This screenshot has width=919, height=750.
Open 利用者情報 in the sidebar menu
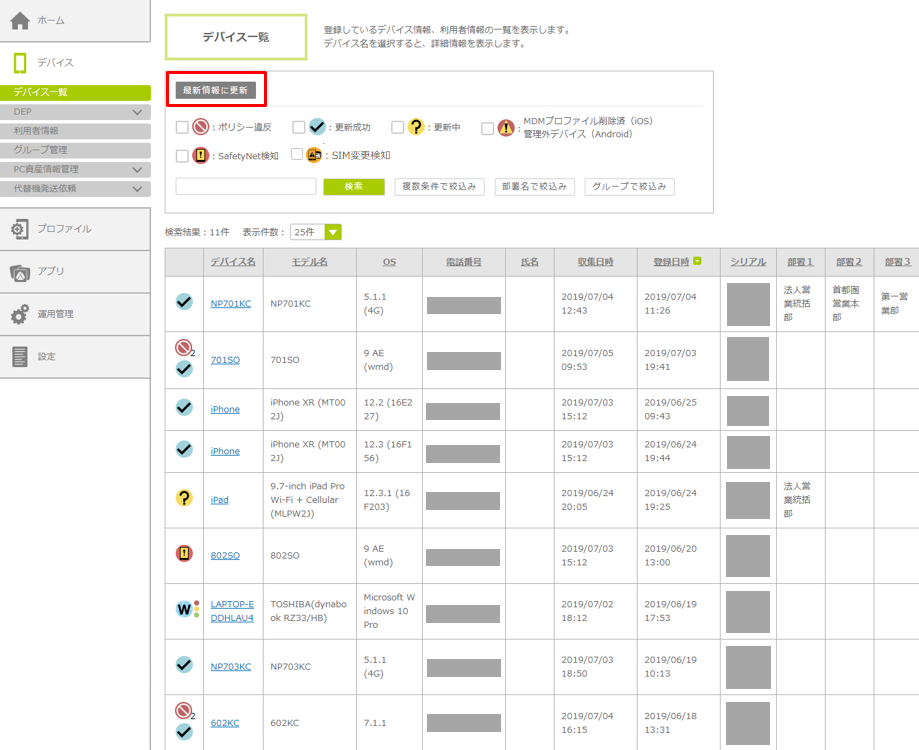(36, 131)
